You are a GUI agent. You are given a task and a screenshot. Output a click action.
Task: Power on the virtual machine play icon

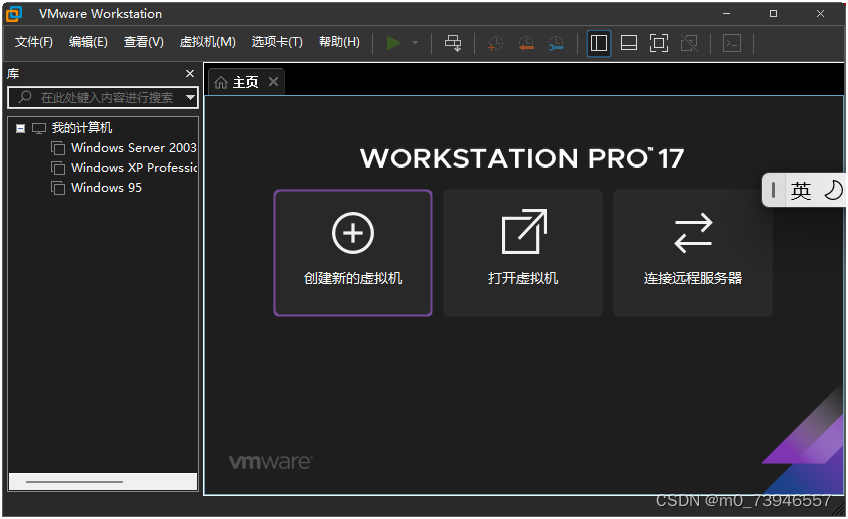[393, 43]
